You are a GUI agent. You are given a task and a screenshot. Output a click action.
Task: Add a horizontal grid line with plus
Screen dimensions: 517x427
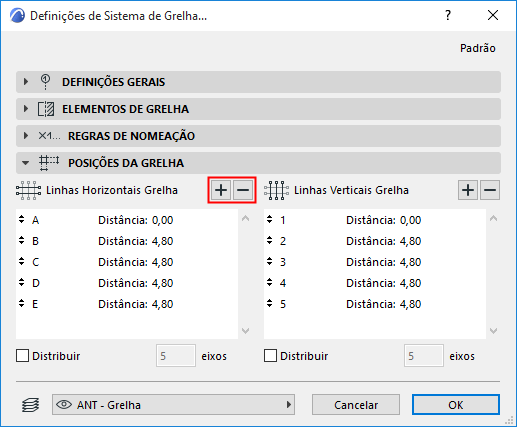click(221, 190)
